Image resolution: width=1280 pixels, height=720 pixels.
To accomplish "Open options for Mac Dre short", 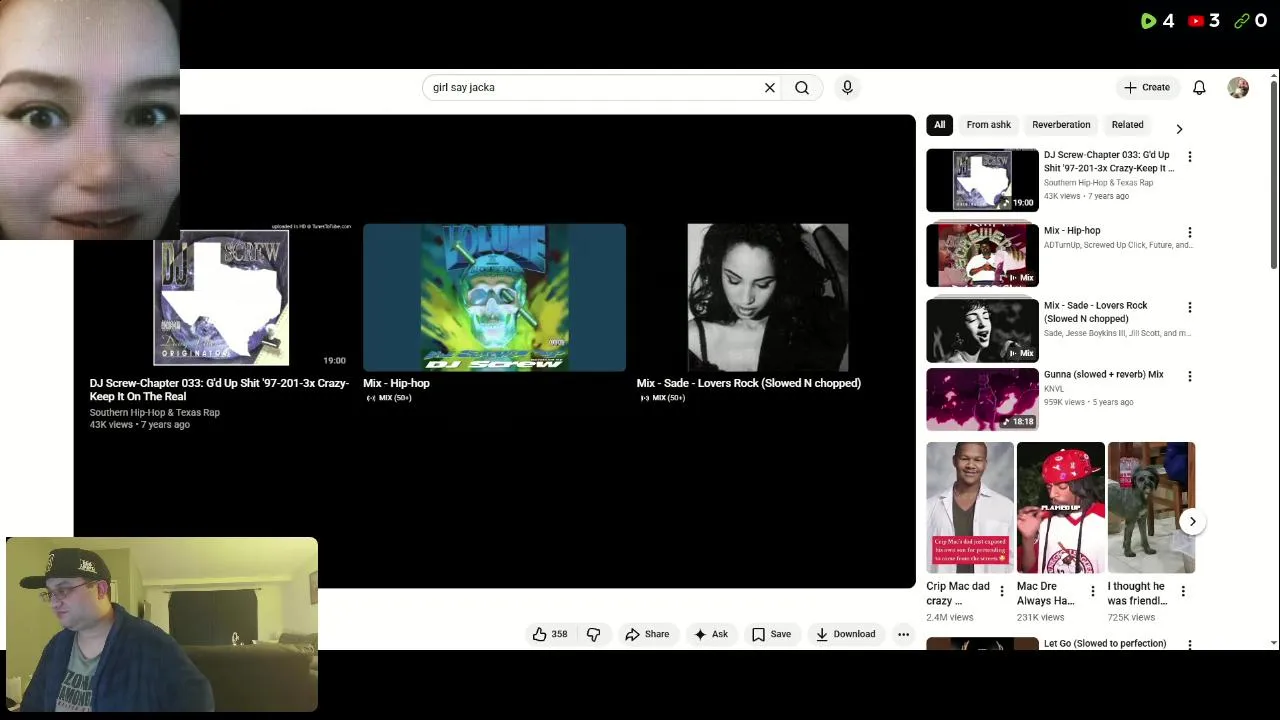I will tap(1092, 591).
